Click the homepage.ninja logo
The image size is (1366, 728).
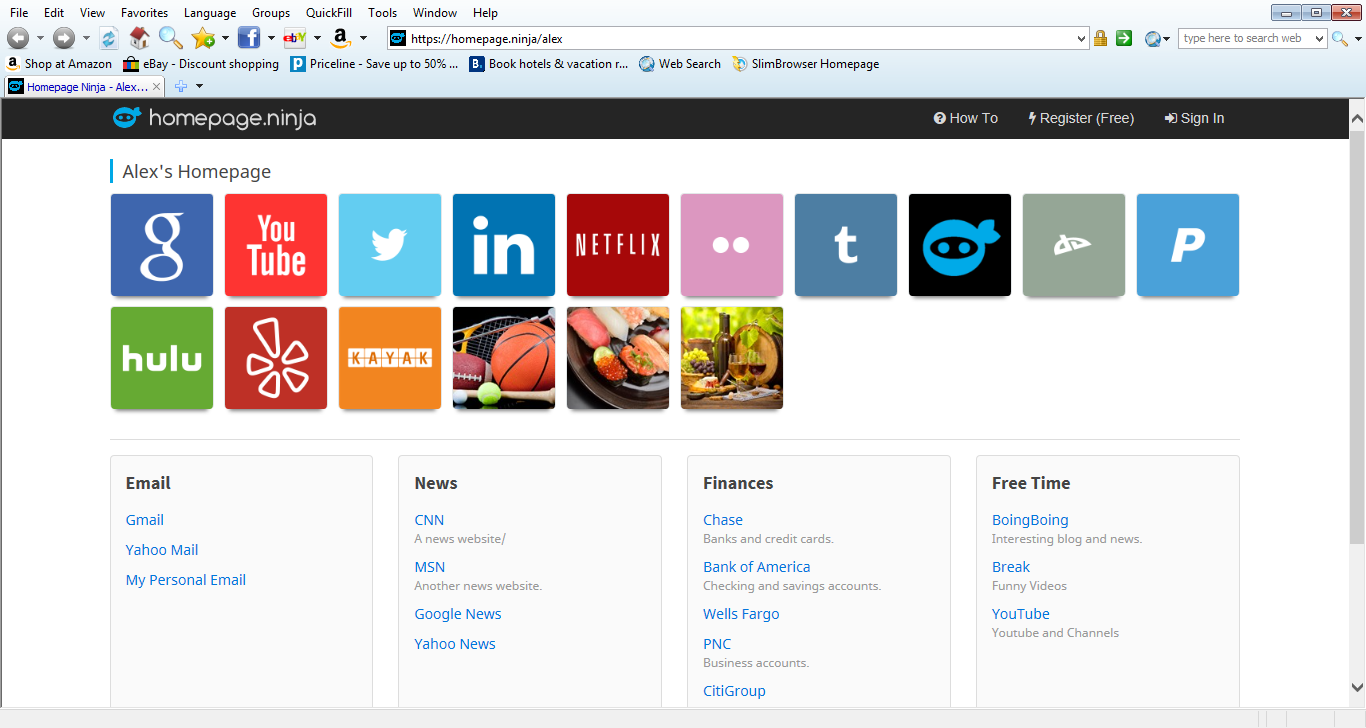coord(213,118)
